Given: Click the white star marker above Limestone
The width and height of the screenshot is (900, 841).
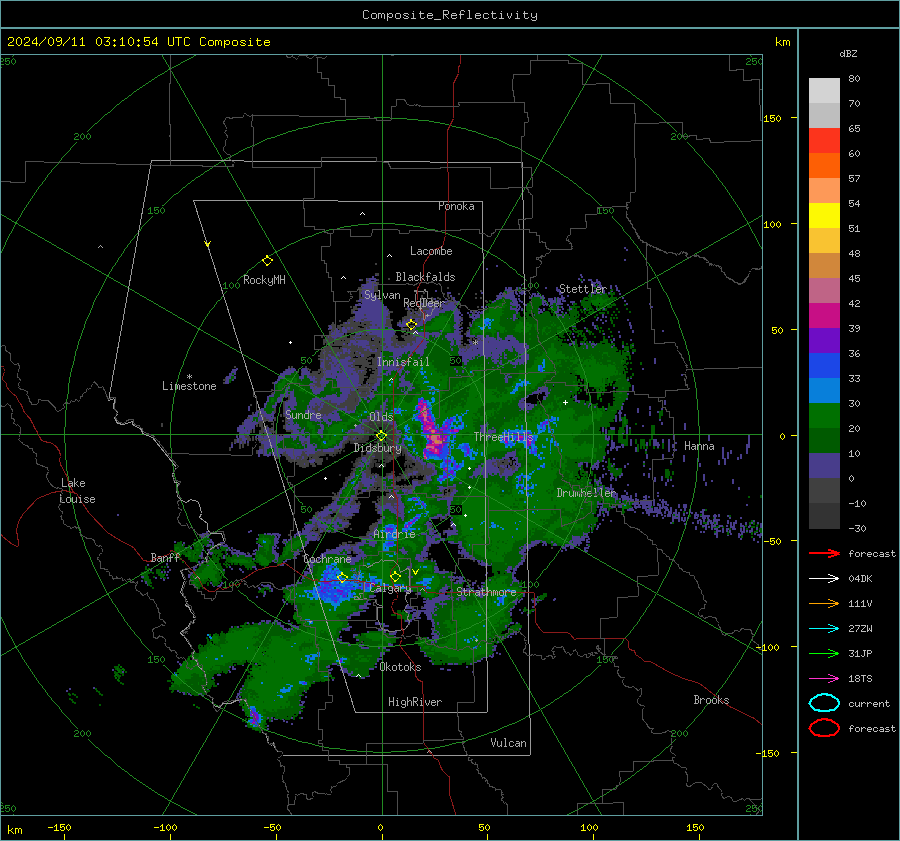Looking at the screenshot, I should pyautogui.click(x=189, y=377).
